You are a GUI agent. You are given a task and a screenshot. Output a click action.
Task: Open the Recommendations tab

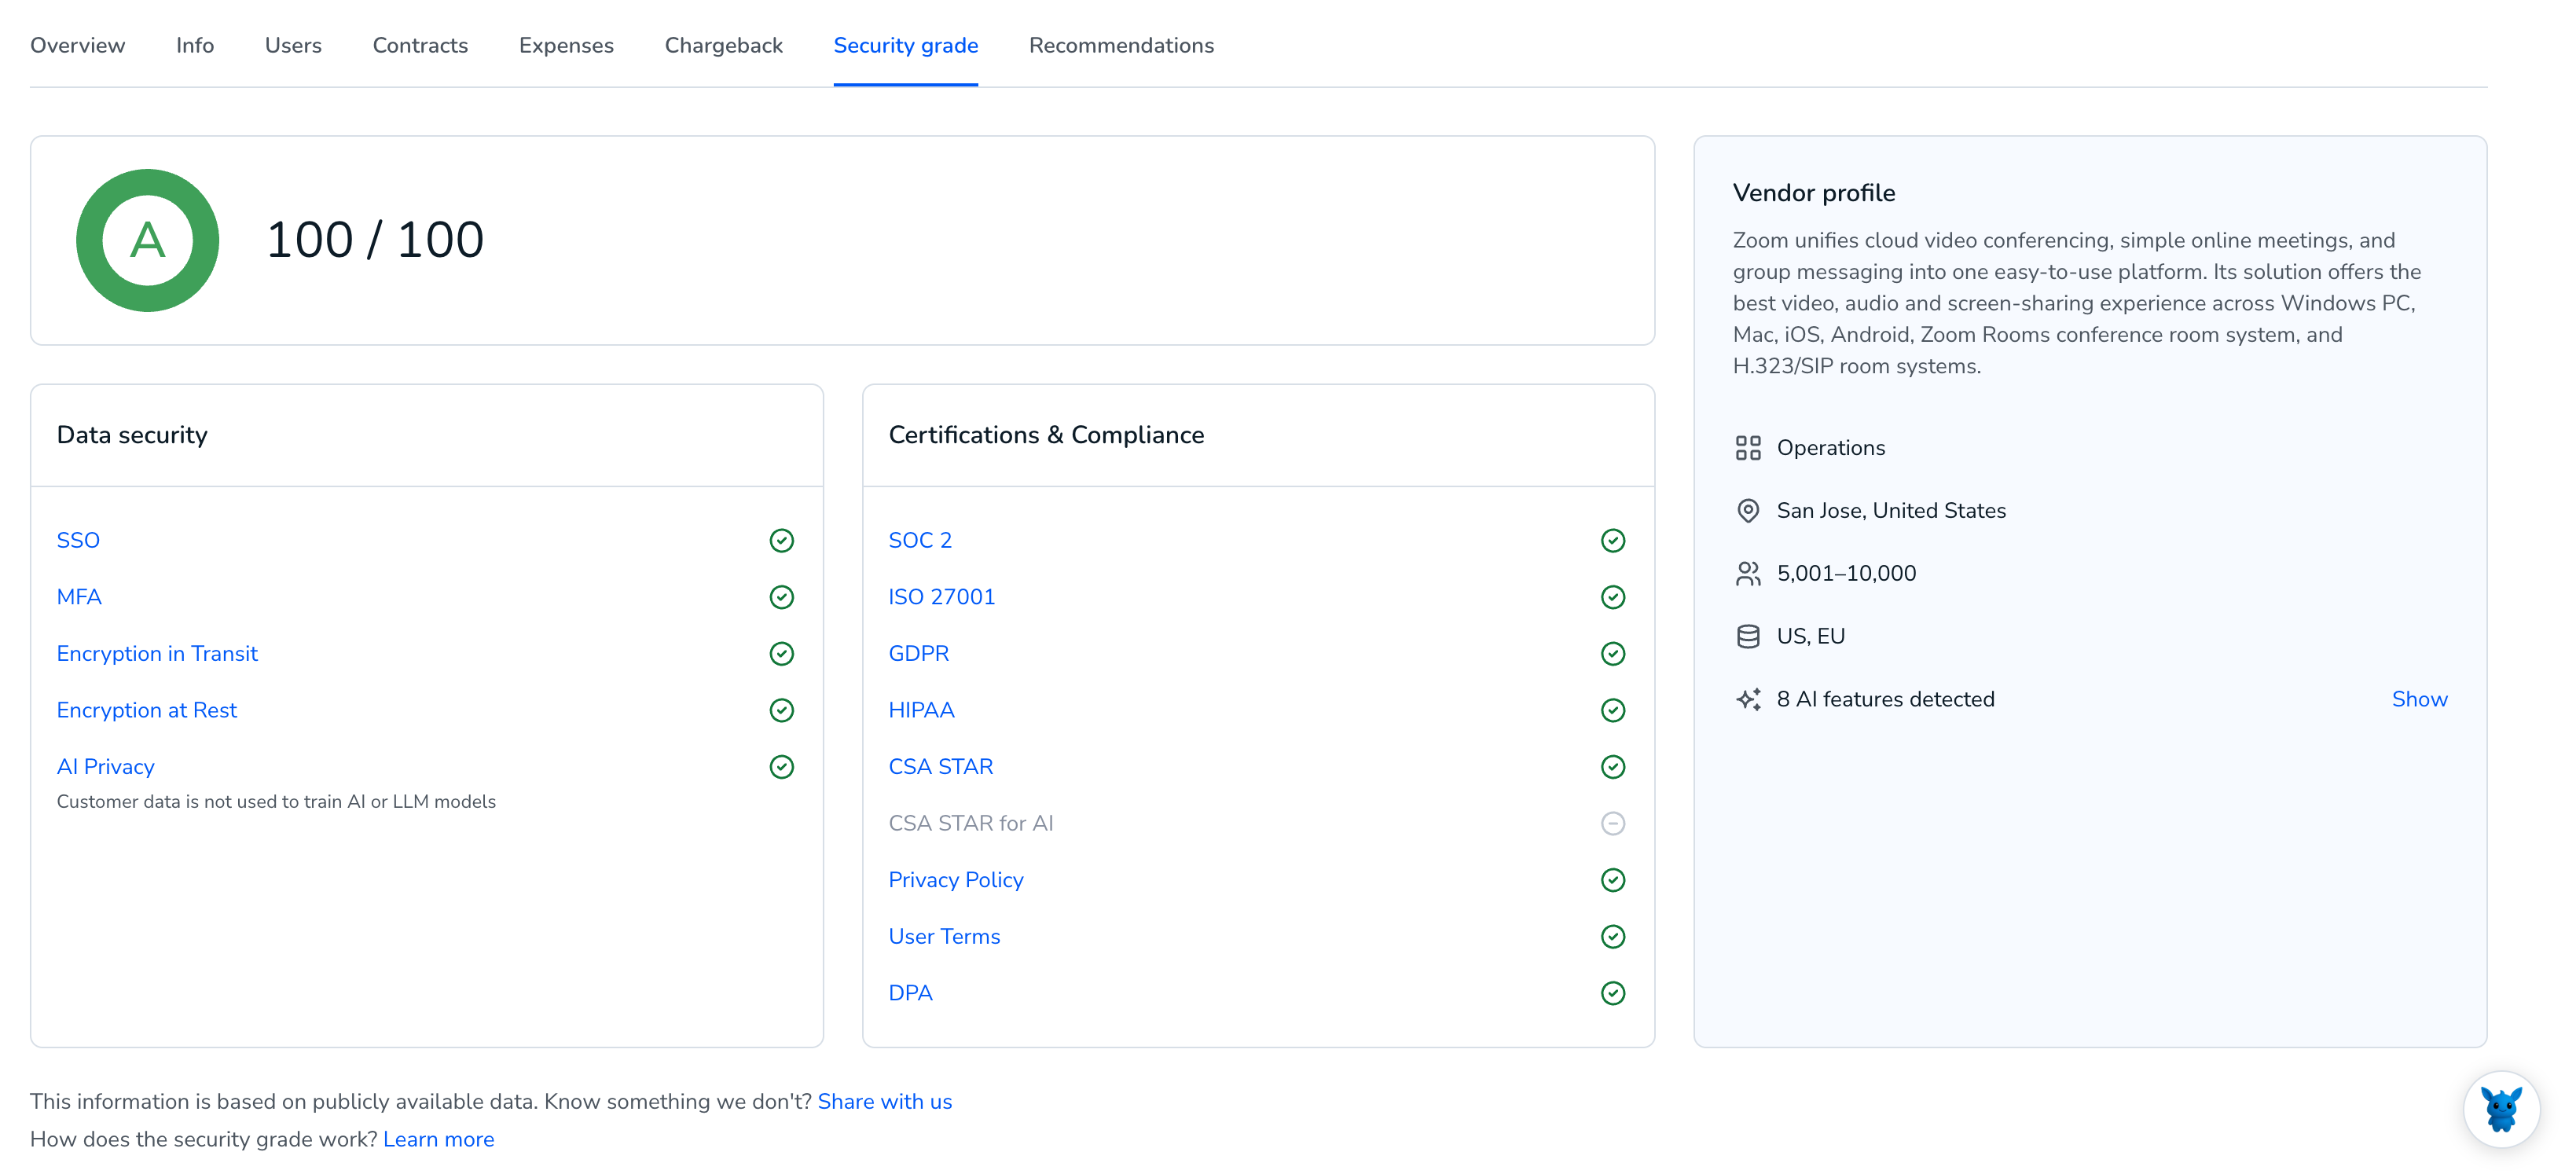click(x=1121, y=45)
